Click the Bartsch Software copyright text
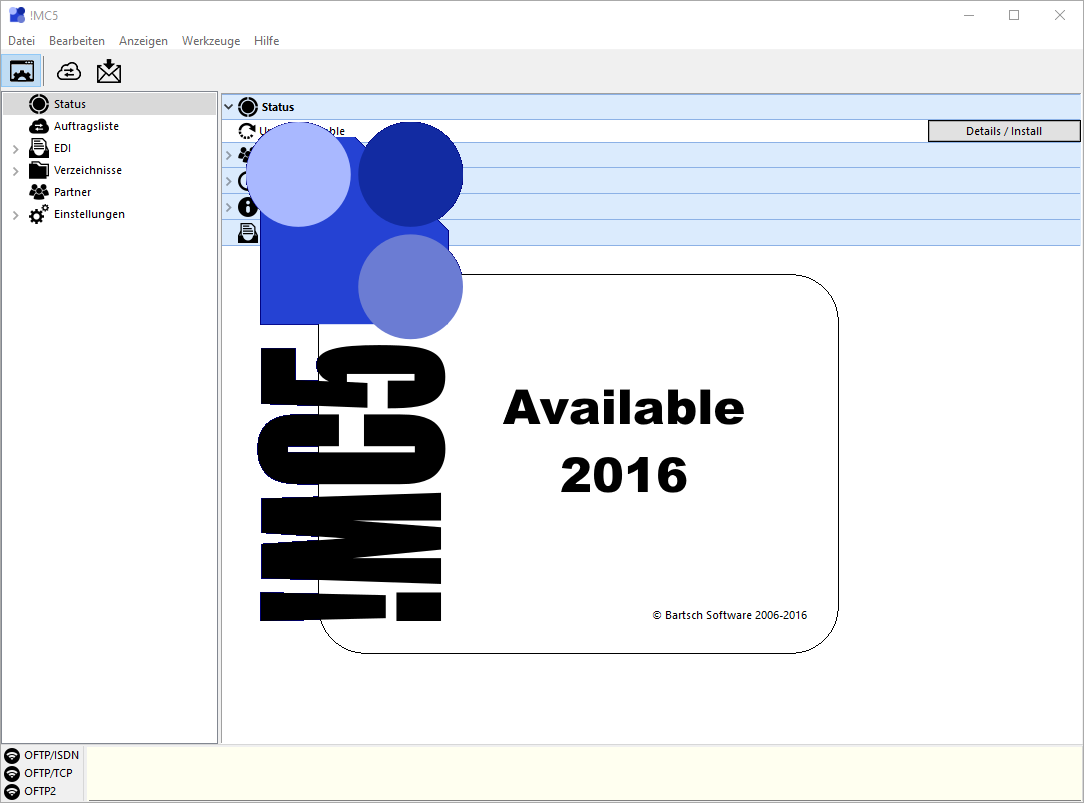Image resolution: width=1084 pixels, height=803 pixels. [729, 615]
